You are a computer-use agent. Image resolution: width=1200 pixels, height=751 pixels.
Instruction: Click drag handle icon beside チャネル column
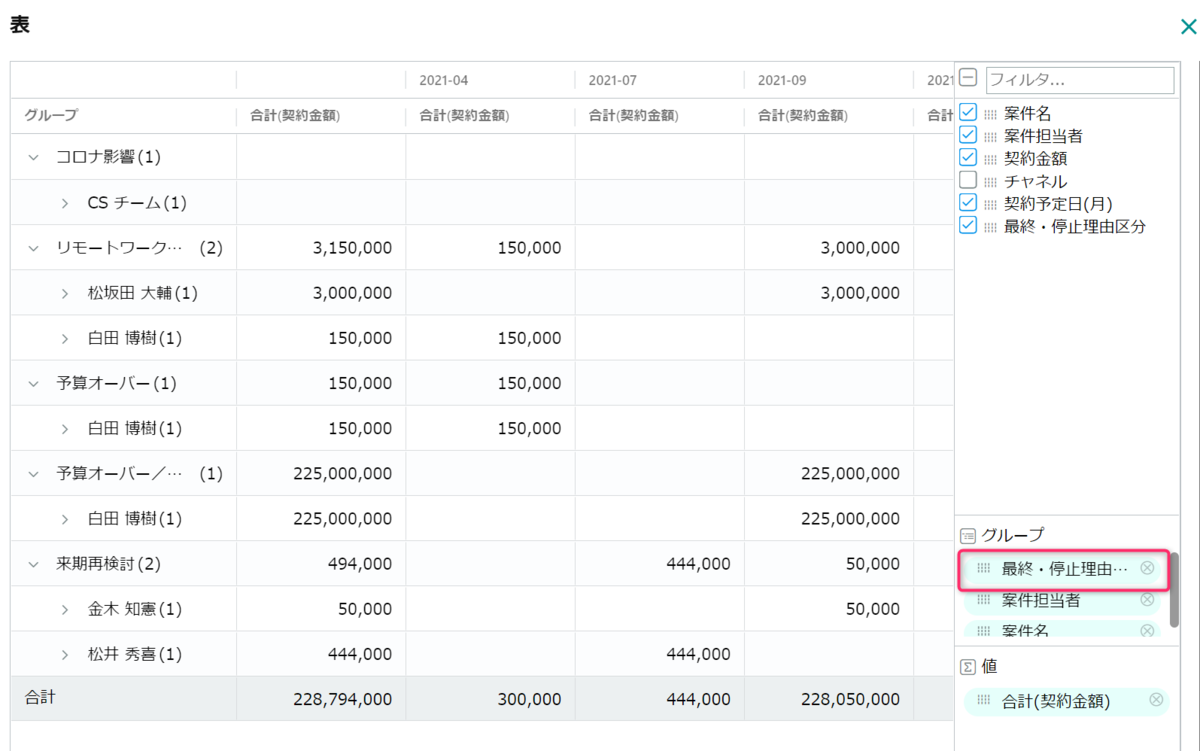[x=991, y=181]
